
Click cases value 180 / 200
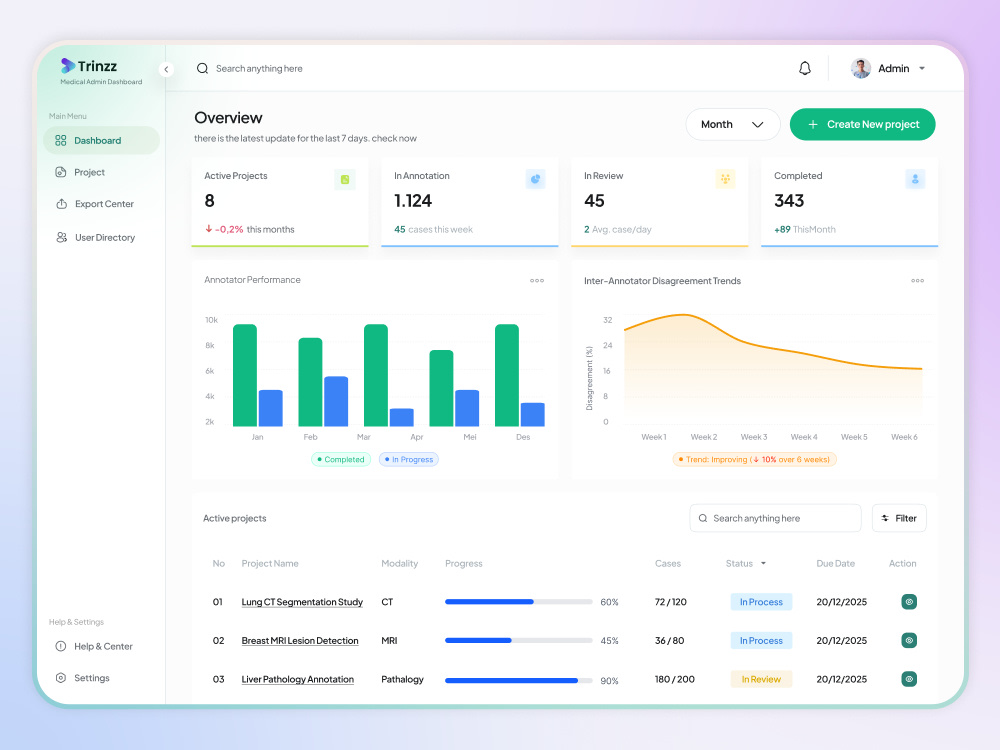674,680
